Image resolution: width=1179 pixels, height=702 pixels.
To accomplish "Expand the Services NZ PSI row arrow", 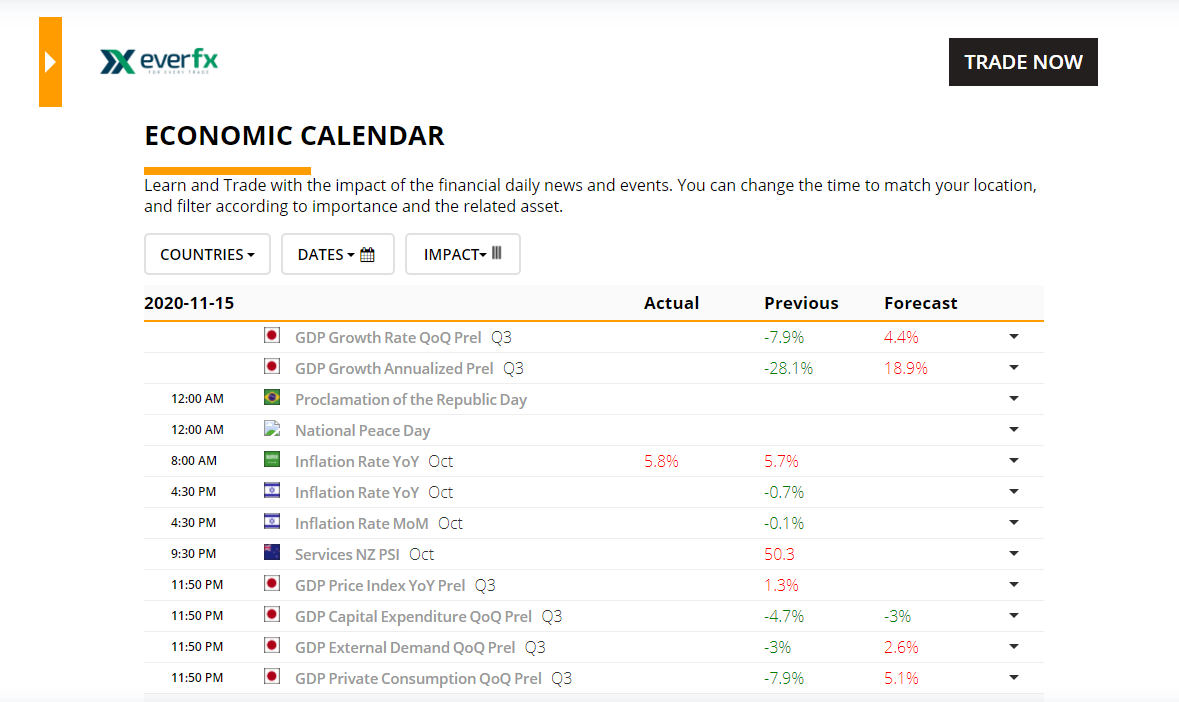I will [x=1013, y=554].
